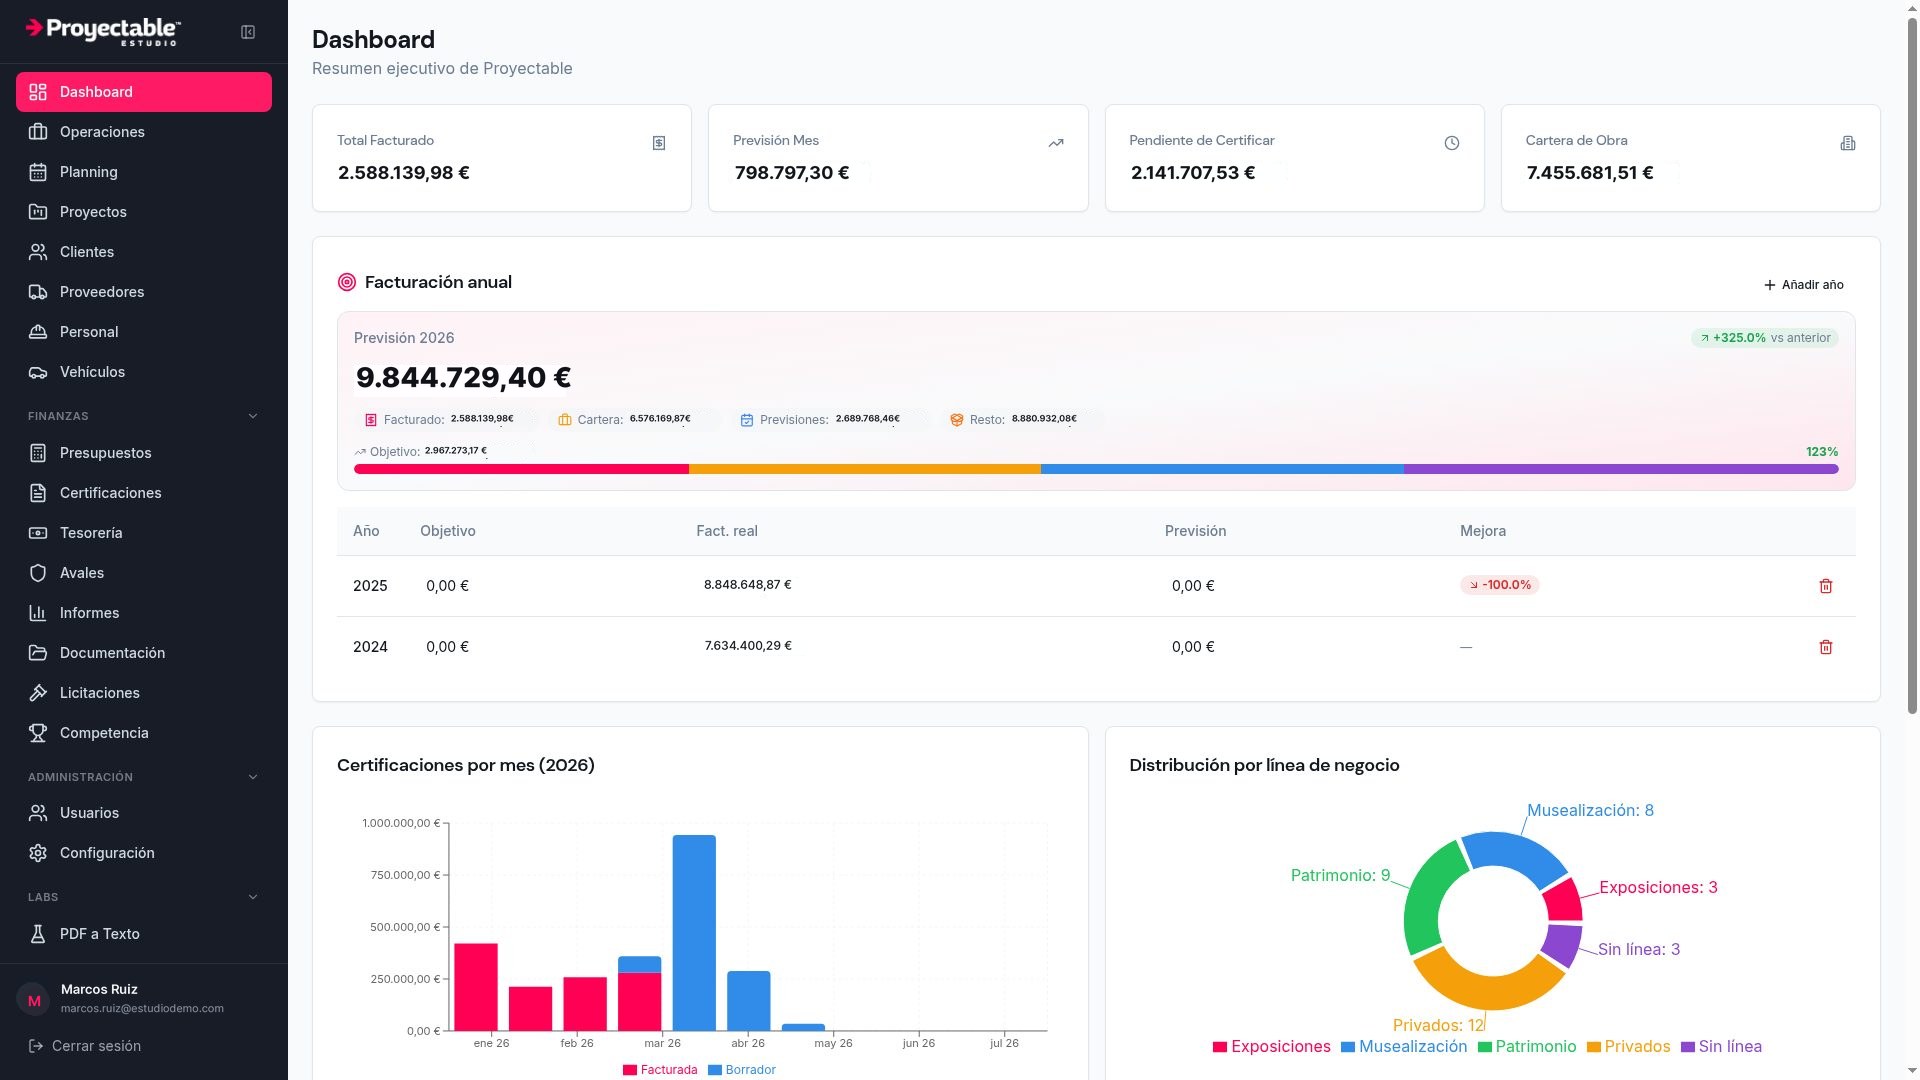Toggle the Facturada series in the chart legend
This screenshot has height=1080, width=1920.
660,1070
